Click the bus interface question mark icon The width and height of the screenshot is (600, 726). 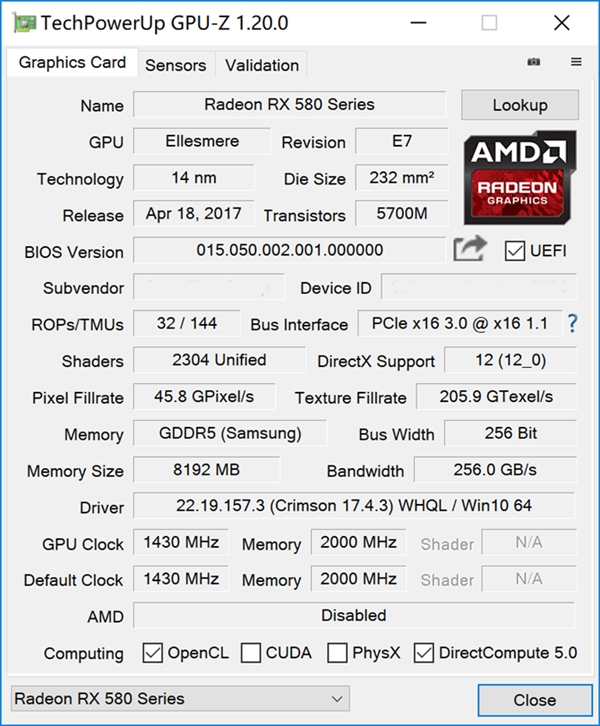point(573,324)
